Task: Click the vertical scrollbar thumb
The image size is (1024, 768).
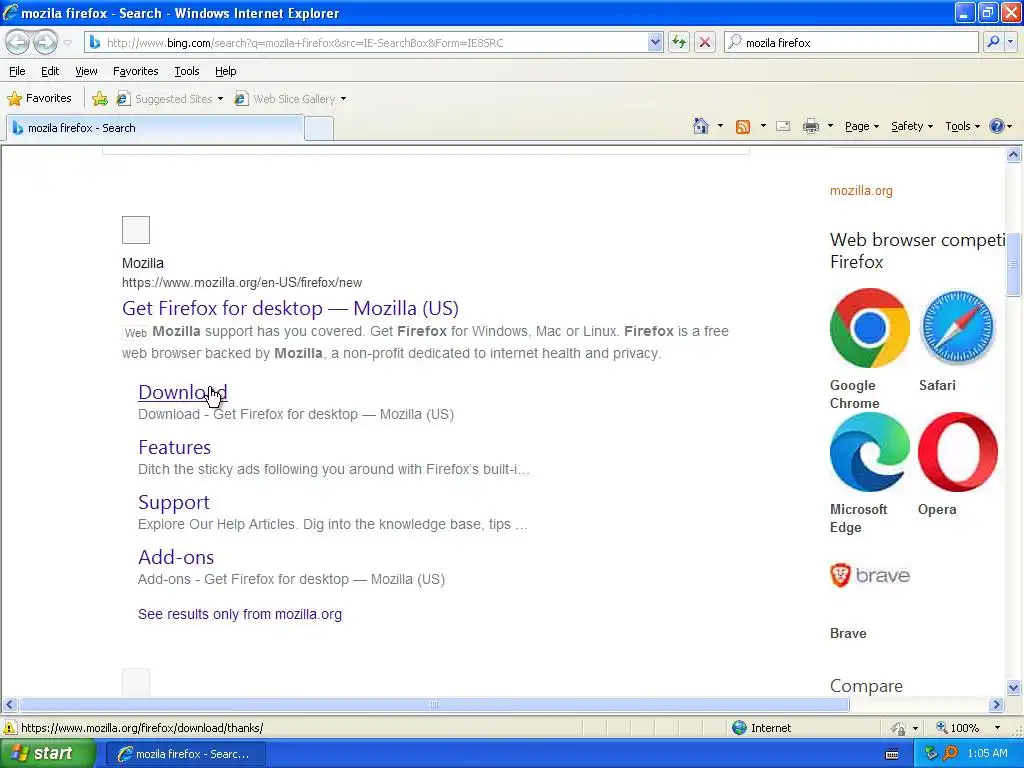Action: coord(1013,264)
